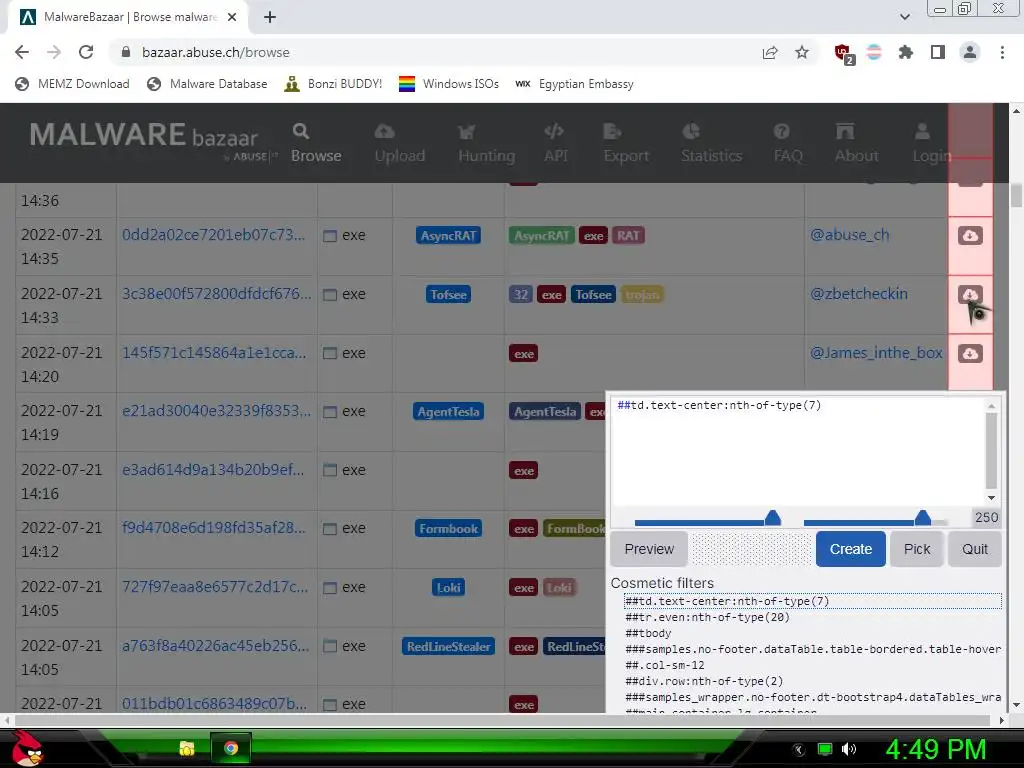Image resolution: width=1024 pixels, height=768 pixels.
Task: Close the MalwareBazaar tab
Action: tap(232, 18)
